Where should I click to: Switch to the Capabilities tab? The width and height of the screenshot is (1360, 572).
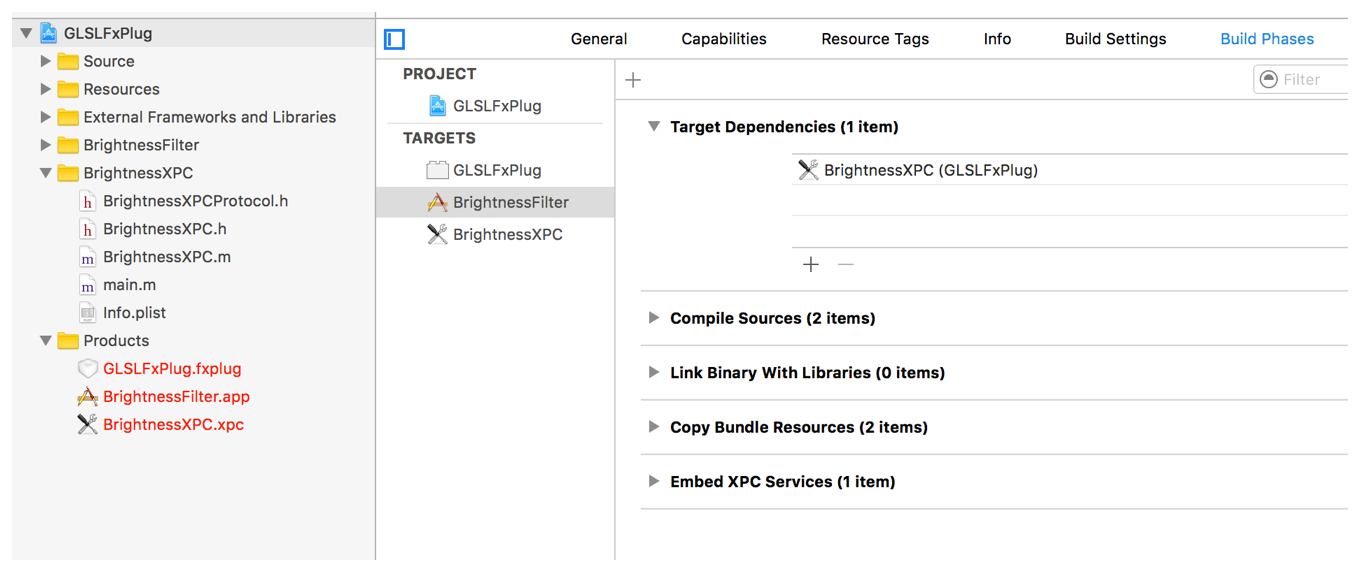724,39
